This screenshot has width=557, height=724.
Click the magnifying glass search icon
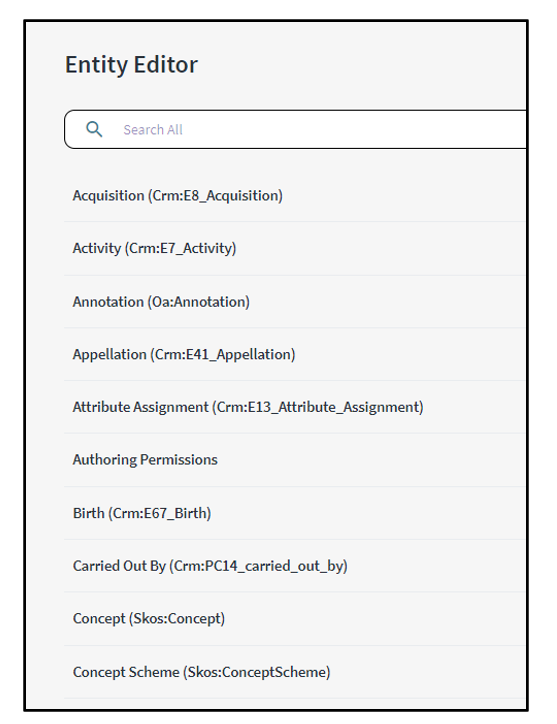click(x=94, y=129)
